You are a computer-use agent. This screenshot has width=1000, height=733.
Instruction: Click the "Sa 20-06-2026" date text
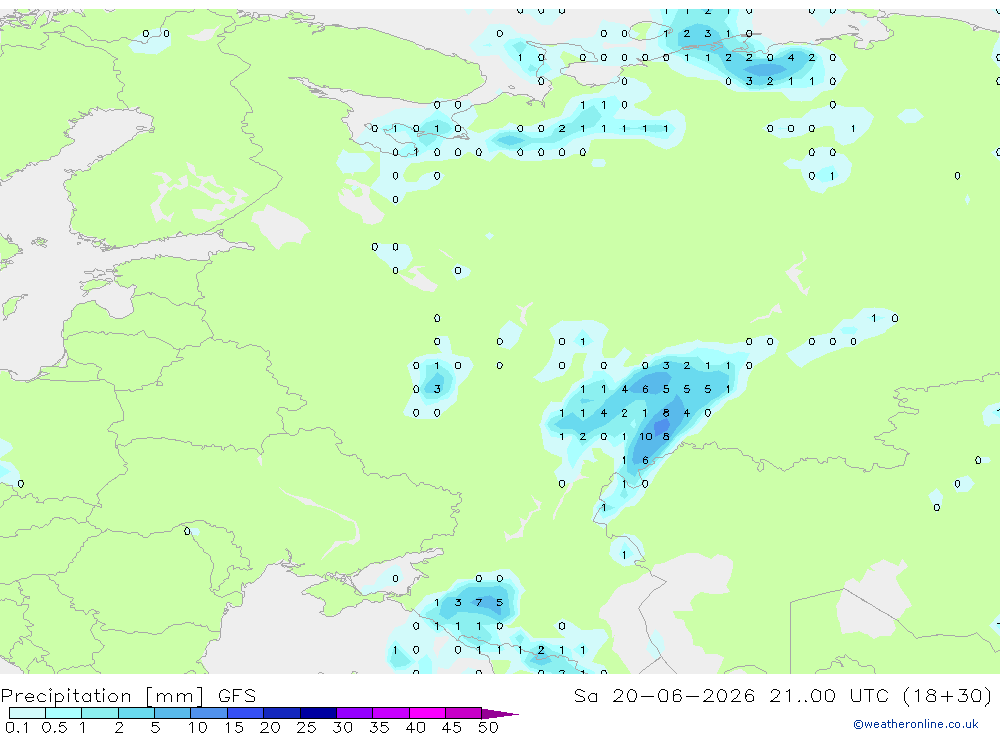pyautogui.click(x=664, y=695)
